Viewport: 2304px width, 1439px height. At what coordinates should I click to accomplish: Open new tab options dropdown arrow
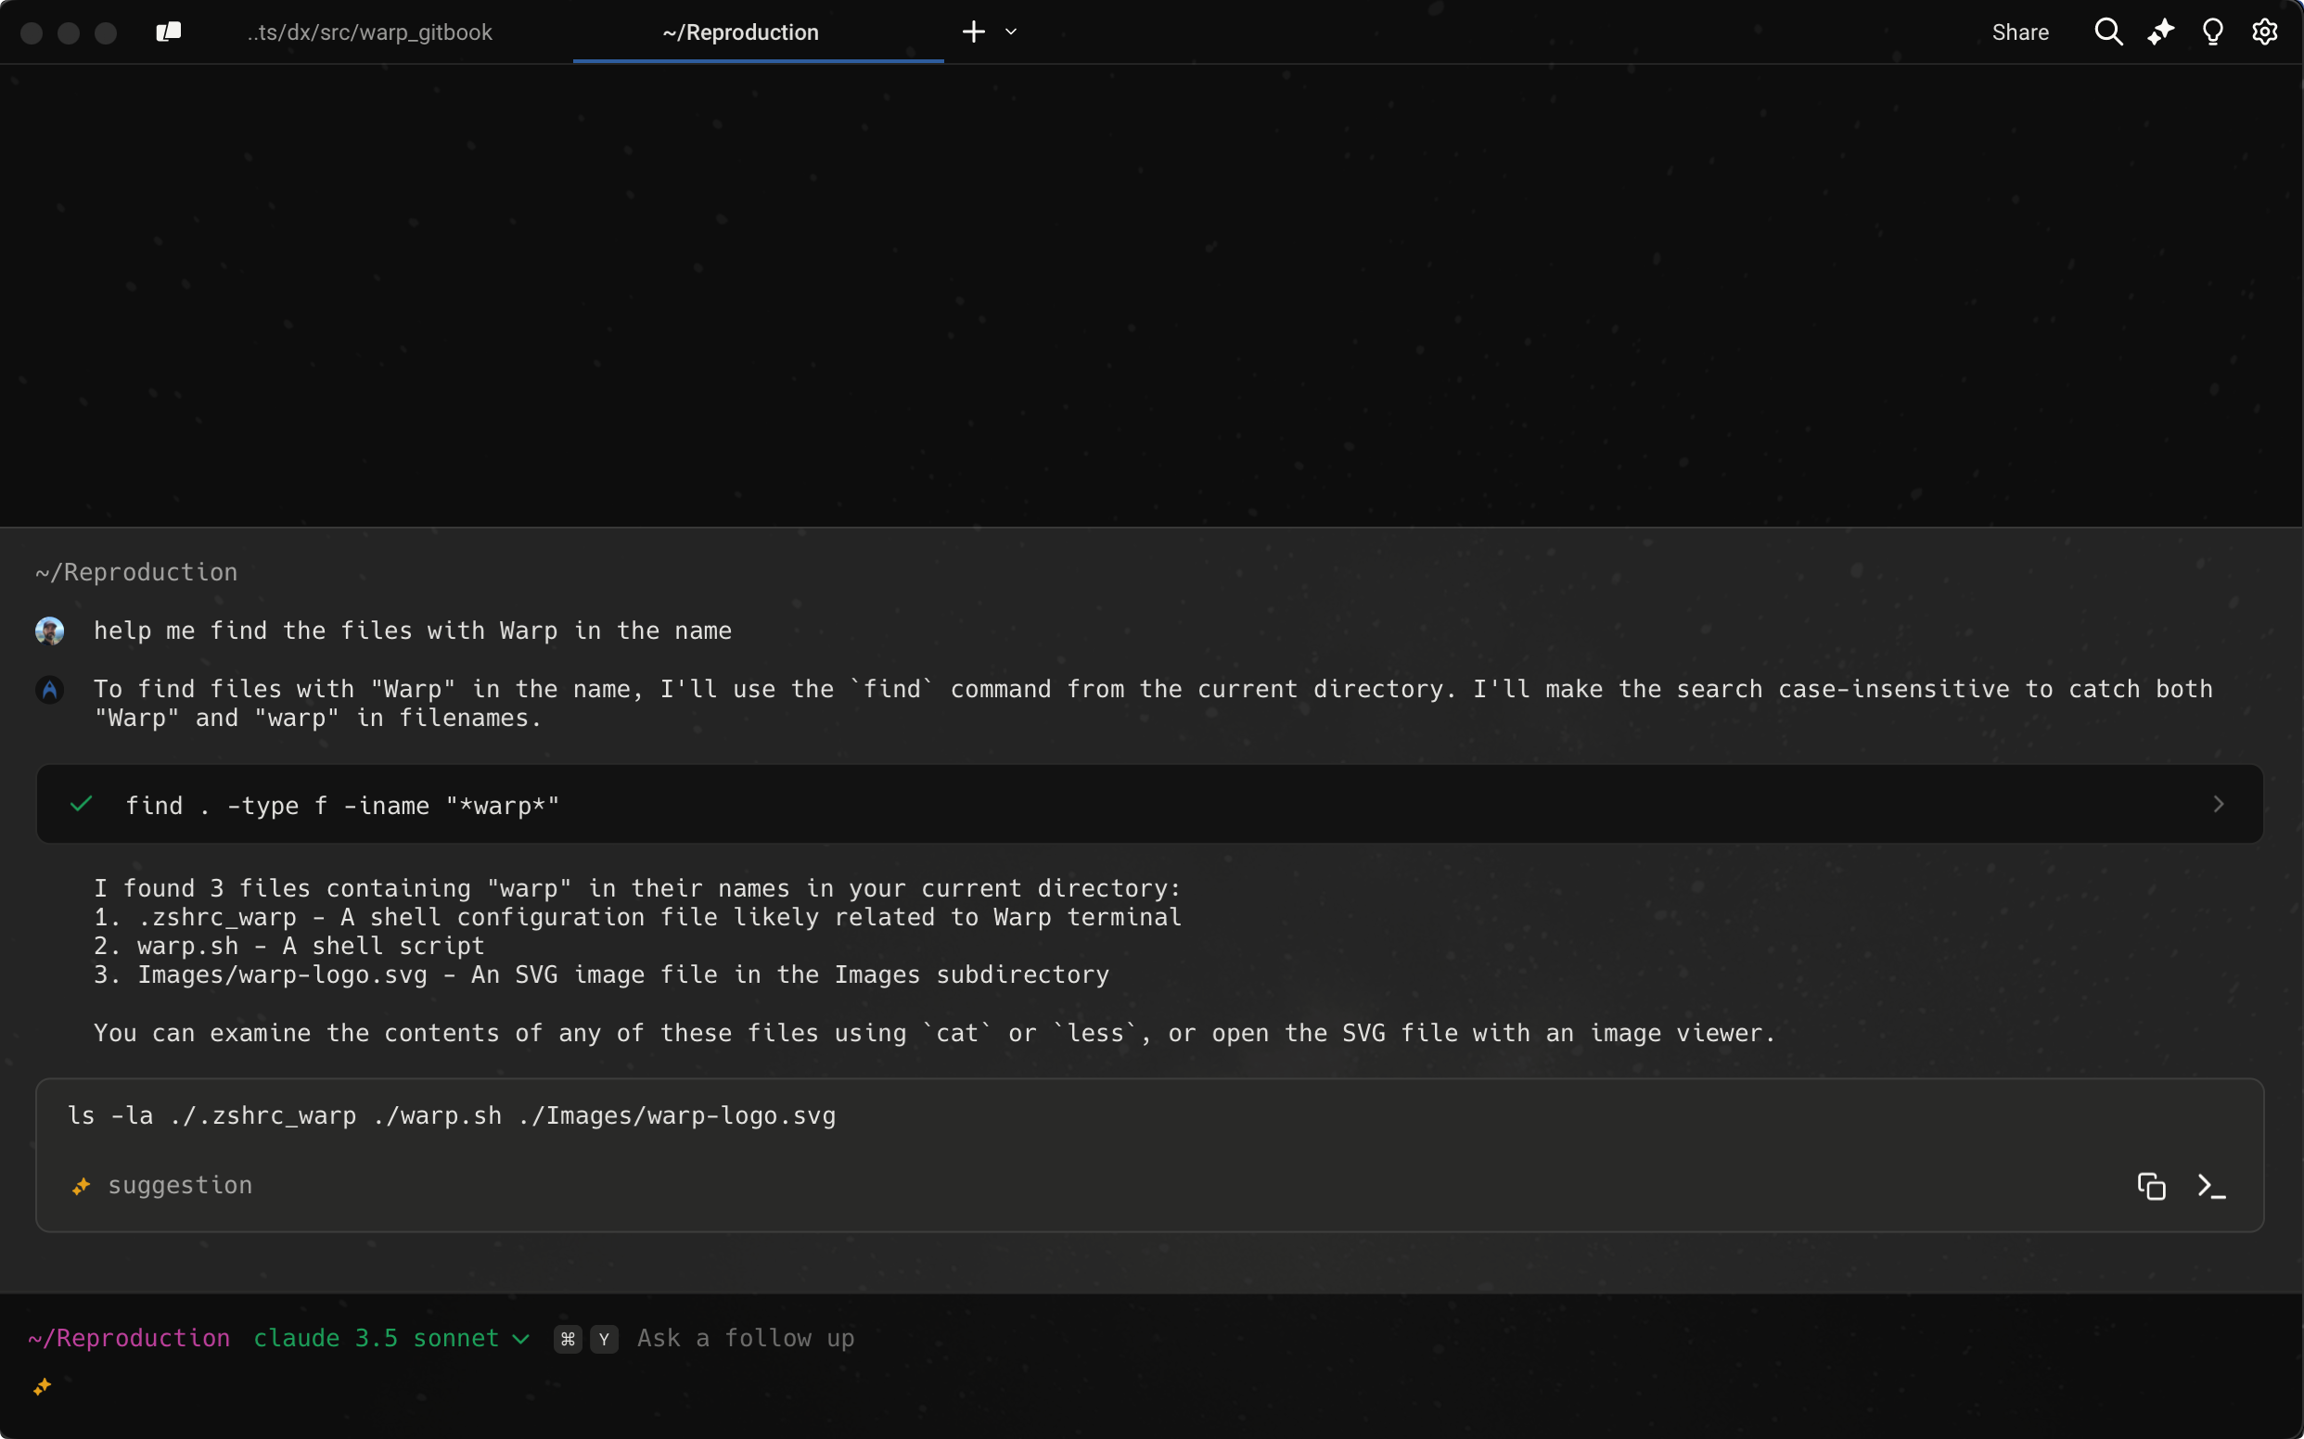tap(1011, 32)
